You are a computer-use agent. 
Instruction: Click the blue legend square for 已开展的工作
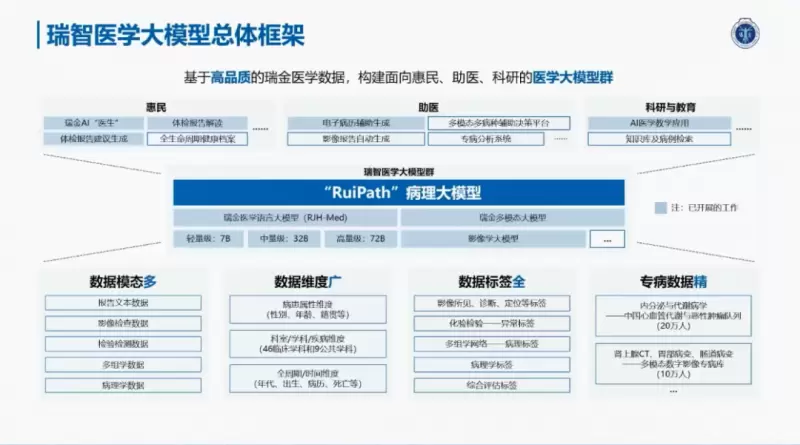(660, 208)
